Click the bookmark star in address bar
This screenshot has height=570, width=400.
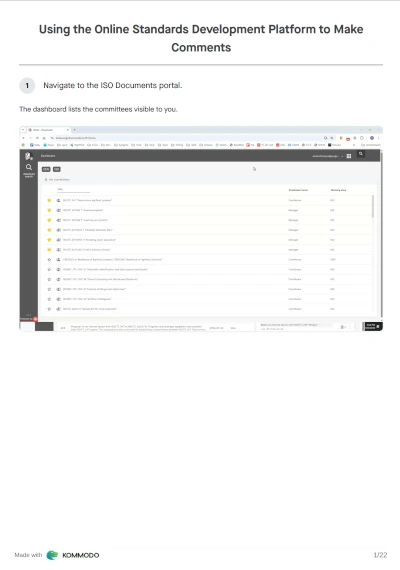tap(332, 138)
